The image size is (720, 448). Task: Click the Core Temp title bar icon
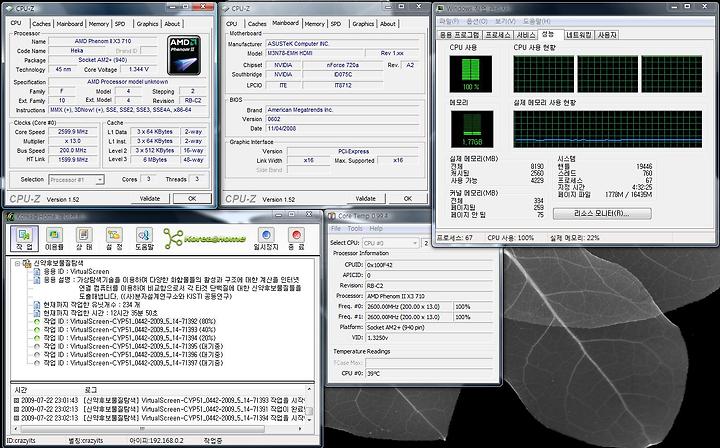[332, 216]
